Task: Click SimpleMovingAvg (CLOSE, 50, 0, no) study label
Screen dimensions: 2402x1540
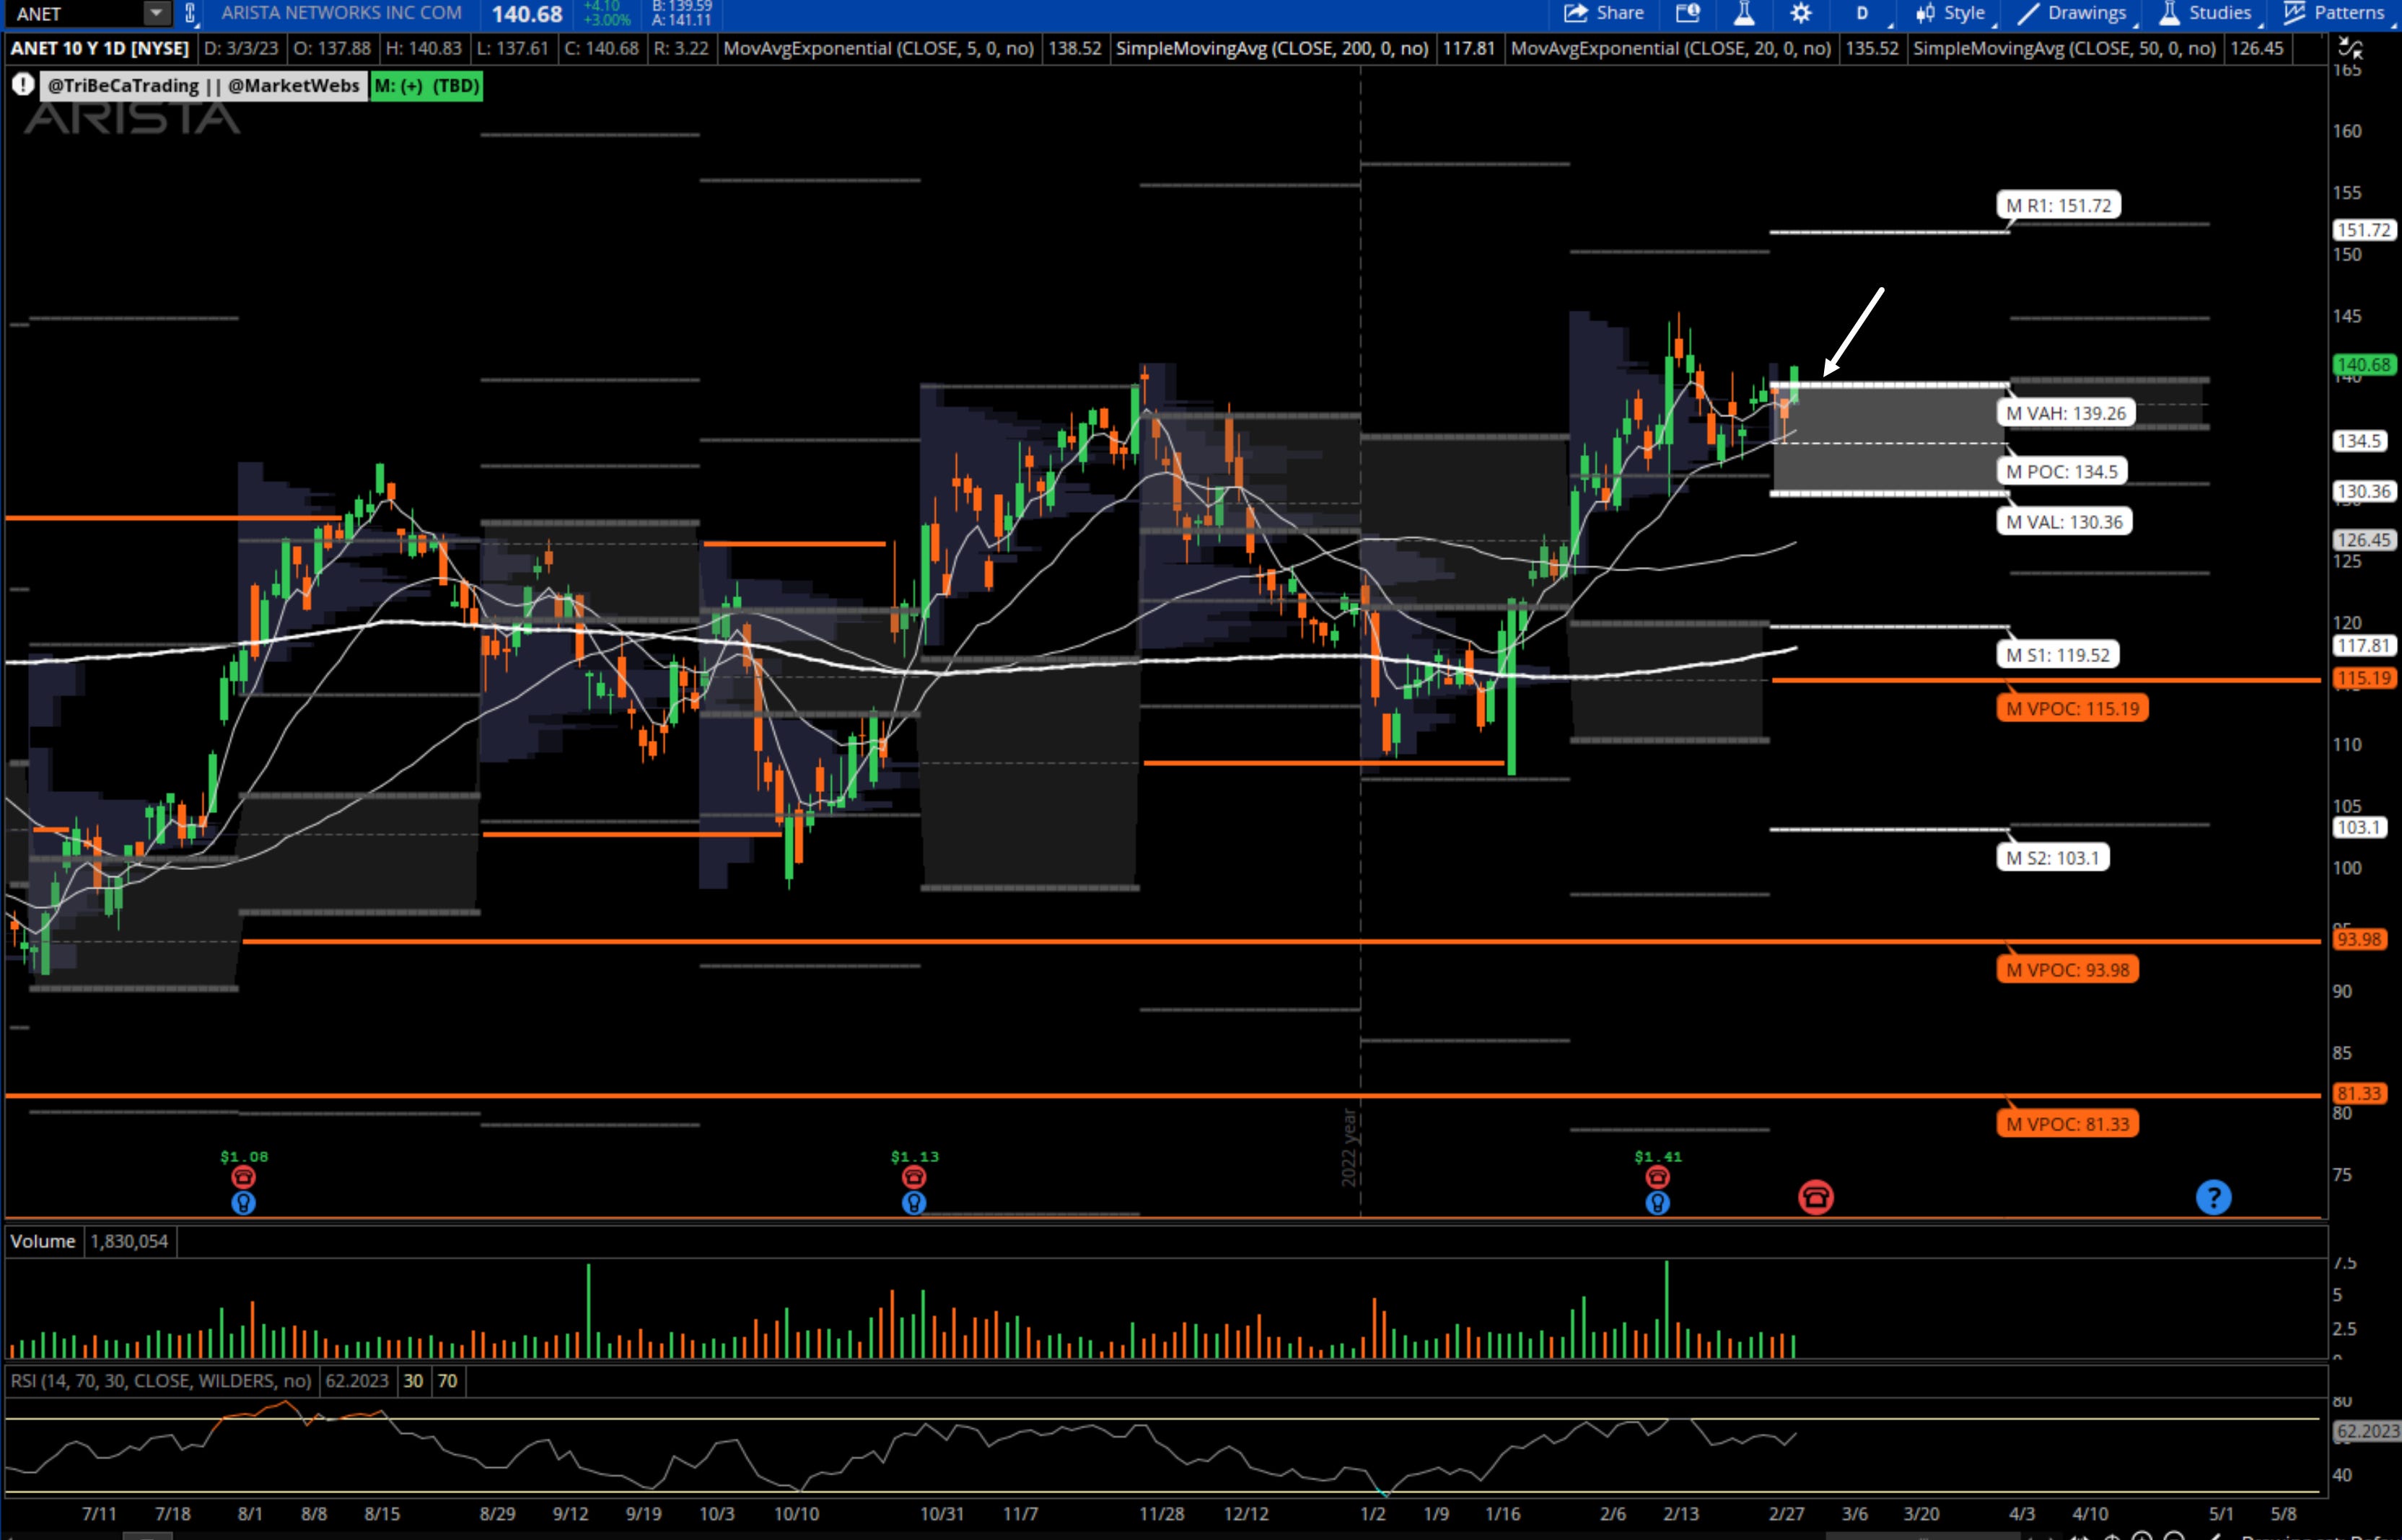Action: 2064,48
